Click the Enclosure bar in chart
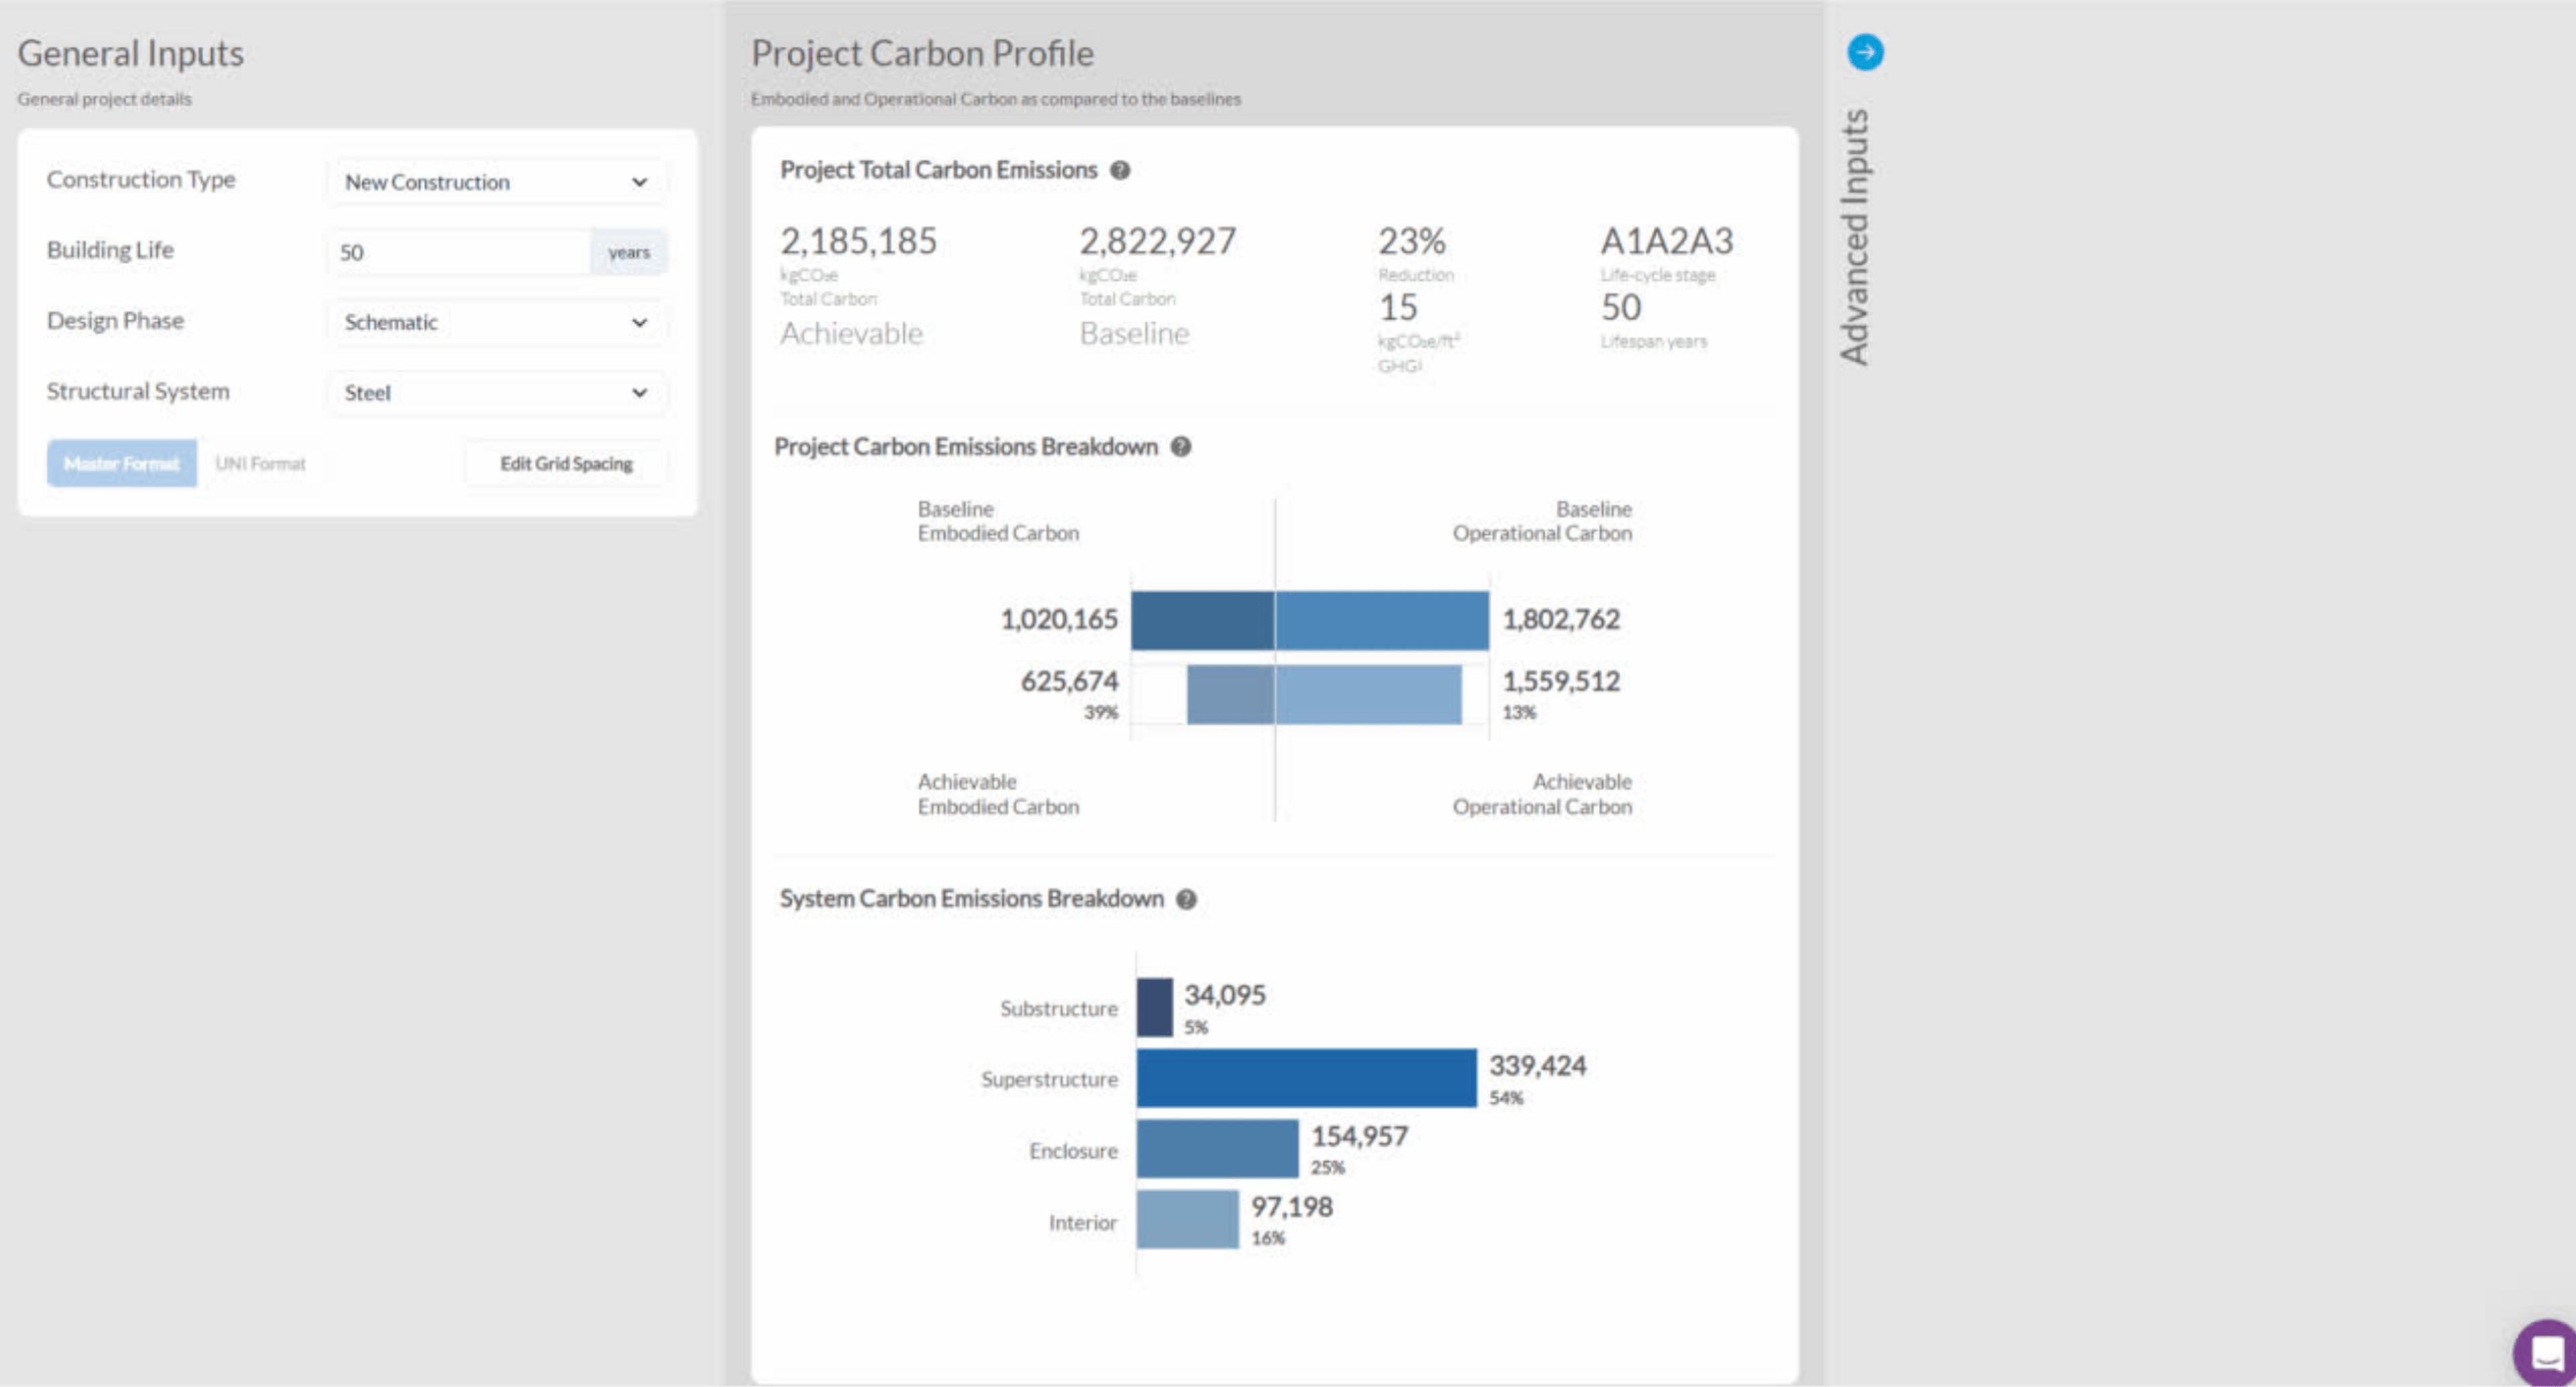Viewport: 2576px width, 1387px height. [x=1217, y=1149]
